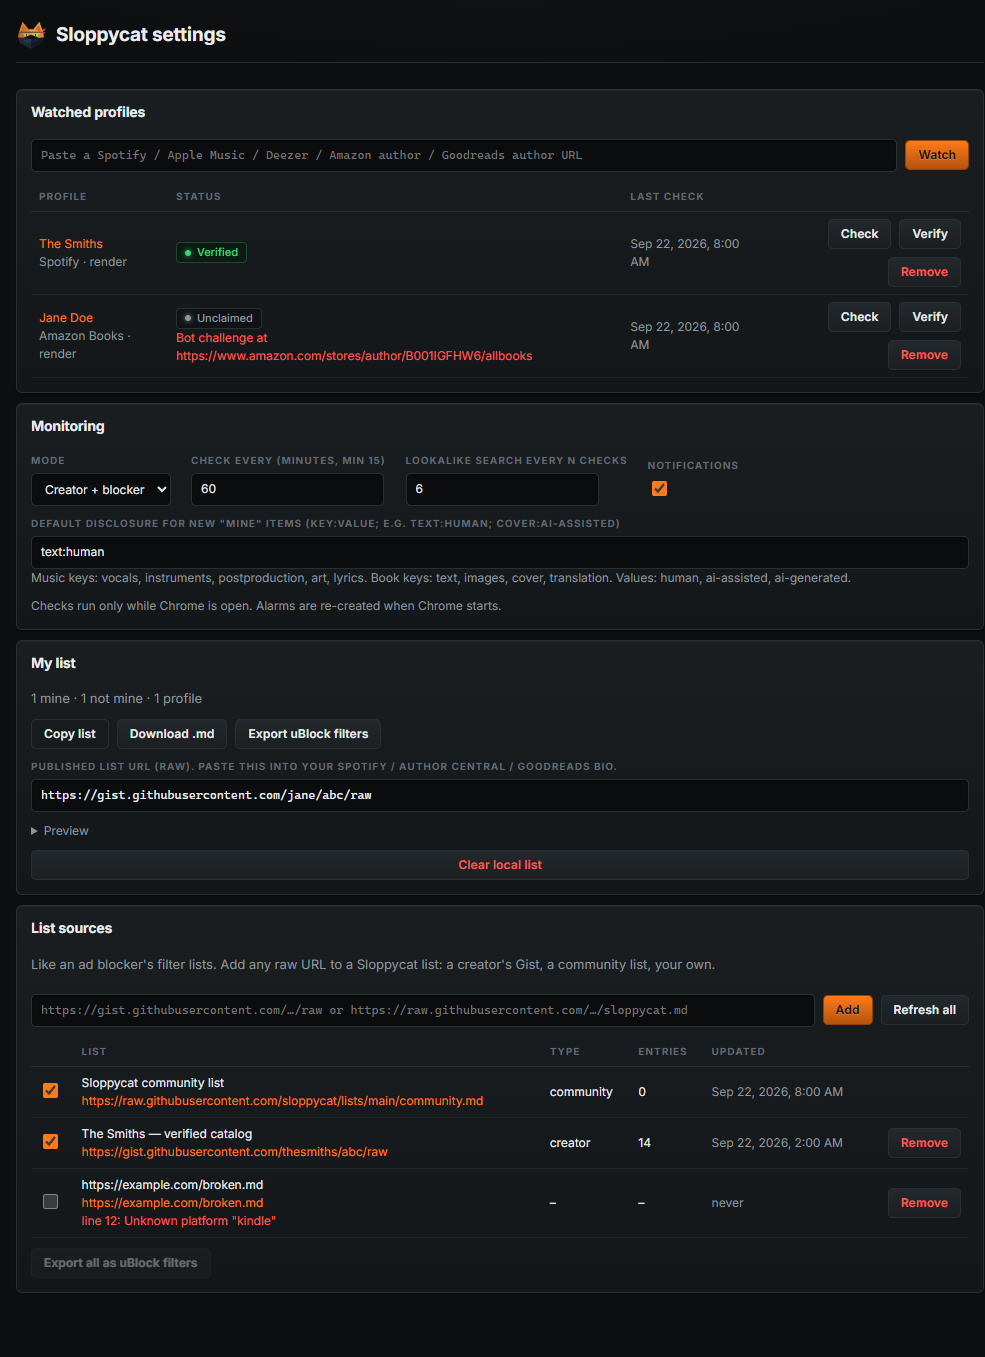Screen dimensions: 985x1357
Task: Click the "Bot challenge at" error text
Action: click(x=222, y=338)
